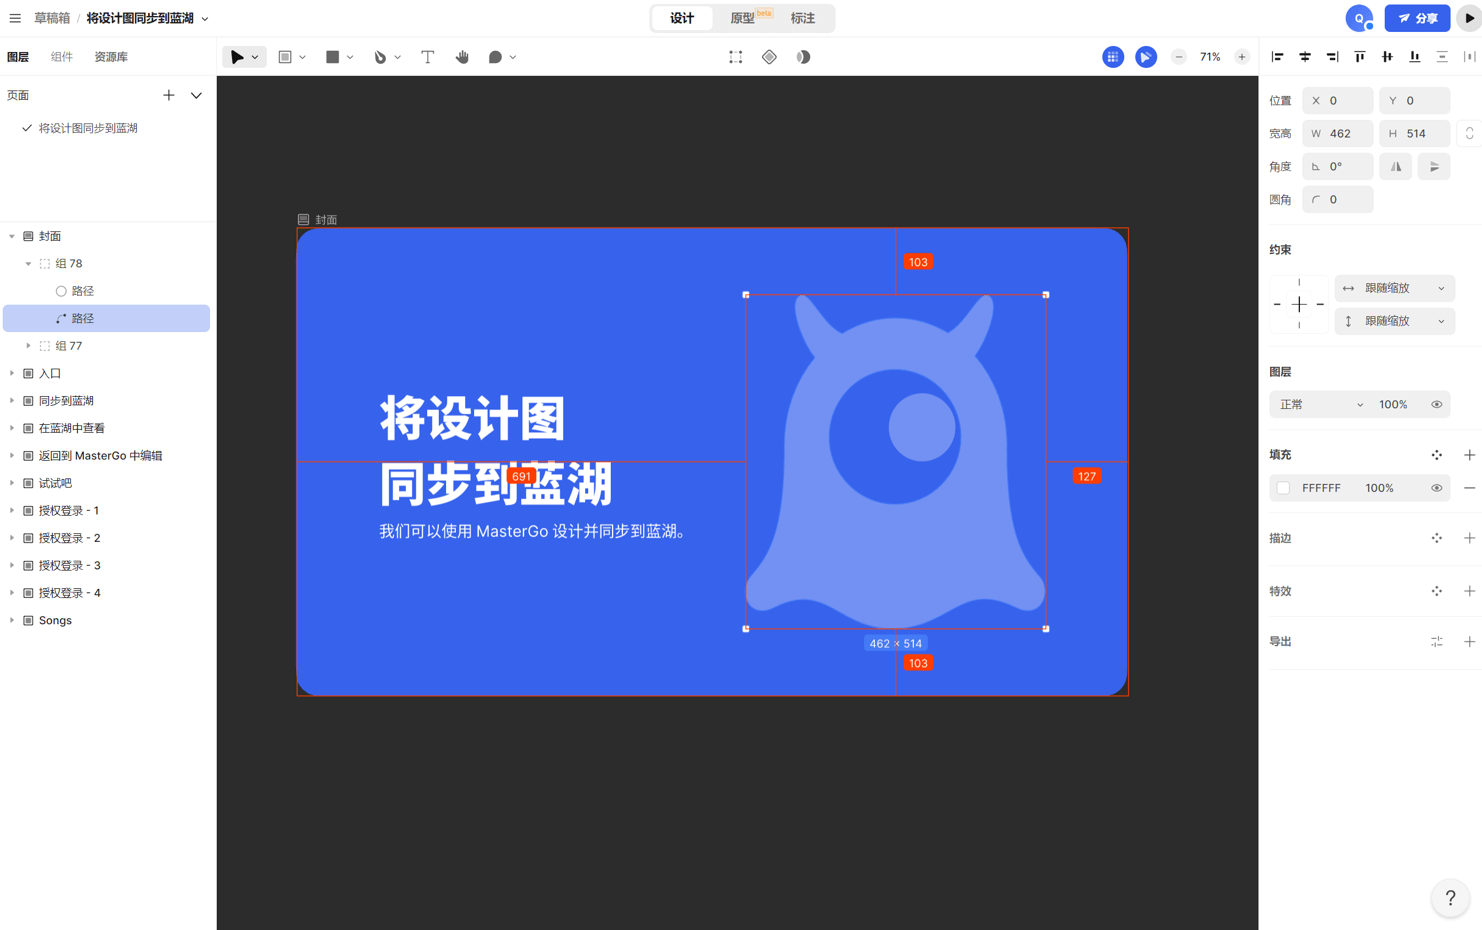The height and width of the screenshot is (930, 1482).
Task: Click the 草稿箱 breadcrumb link
Action: [52, 18]
